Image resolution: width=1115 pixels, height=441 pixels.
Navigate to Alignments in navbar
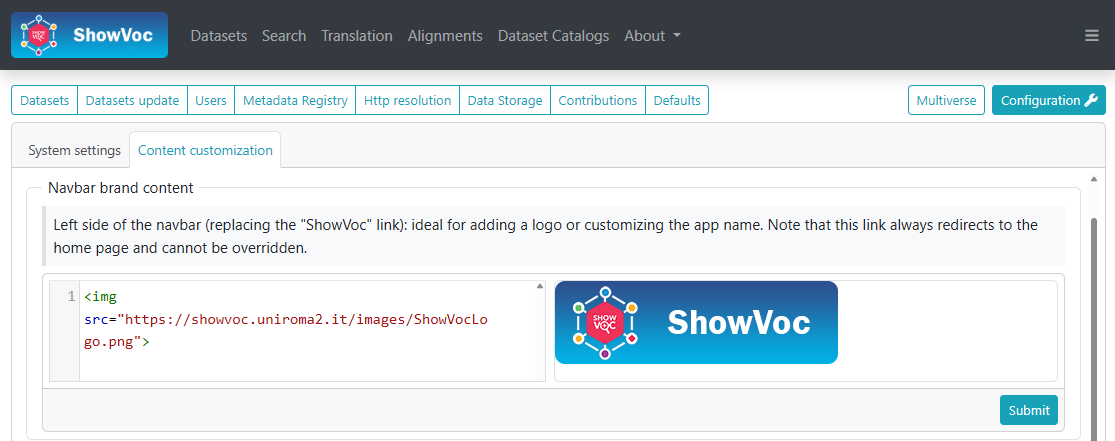coord(445,36)
